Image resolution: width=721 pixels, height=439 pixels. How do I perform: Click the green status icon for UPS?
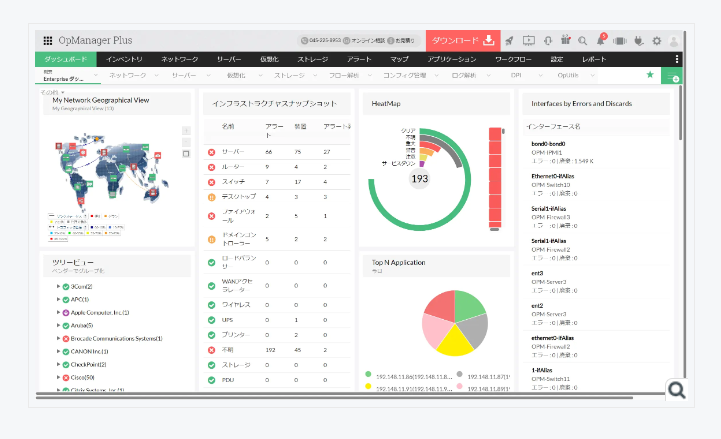coord(212,320)
